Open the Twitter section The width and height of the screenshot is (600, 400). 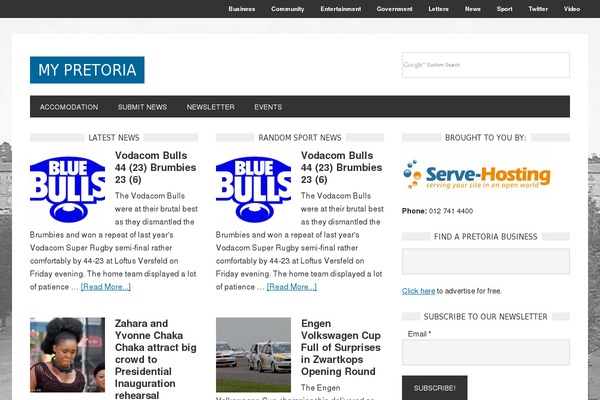point(538,9)
